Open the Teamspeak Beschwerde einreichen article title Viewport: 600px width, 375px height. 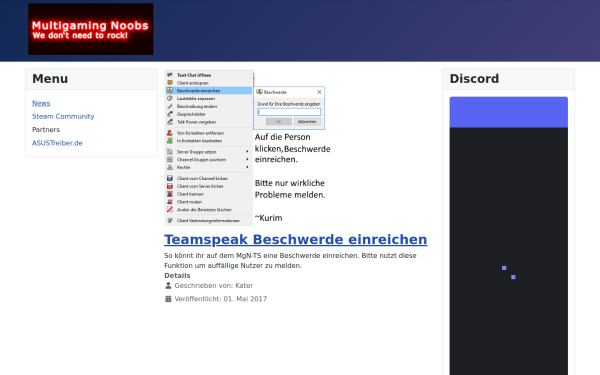coord(295,239)
